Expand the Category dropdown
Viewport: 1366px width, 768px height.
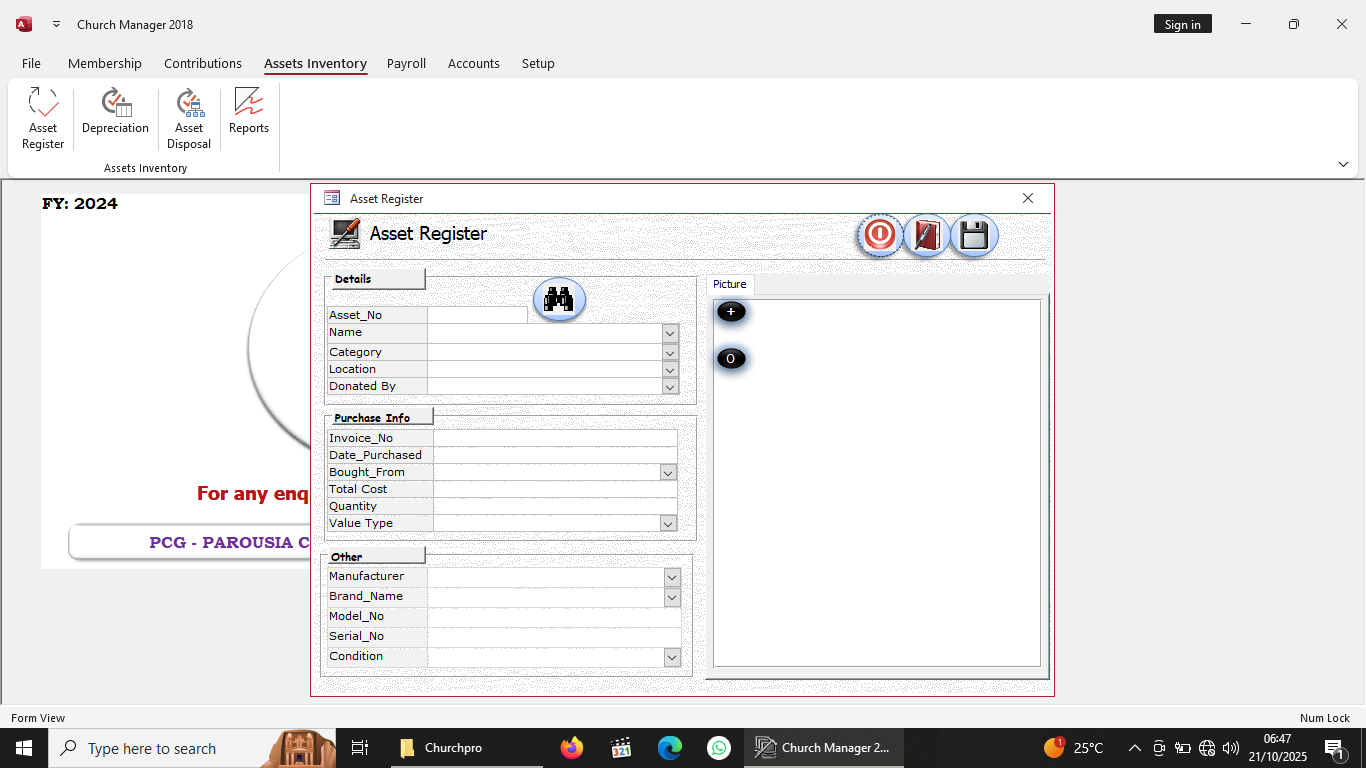pyautogui.click(x=670, y=352)
